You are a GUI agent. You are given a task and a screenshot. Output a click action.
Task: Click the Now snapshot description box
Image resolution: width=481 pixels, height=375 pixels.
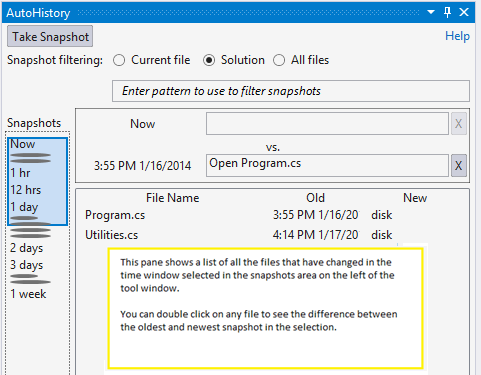pos(327,124)
